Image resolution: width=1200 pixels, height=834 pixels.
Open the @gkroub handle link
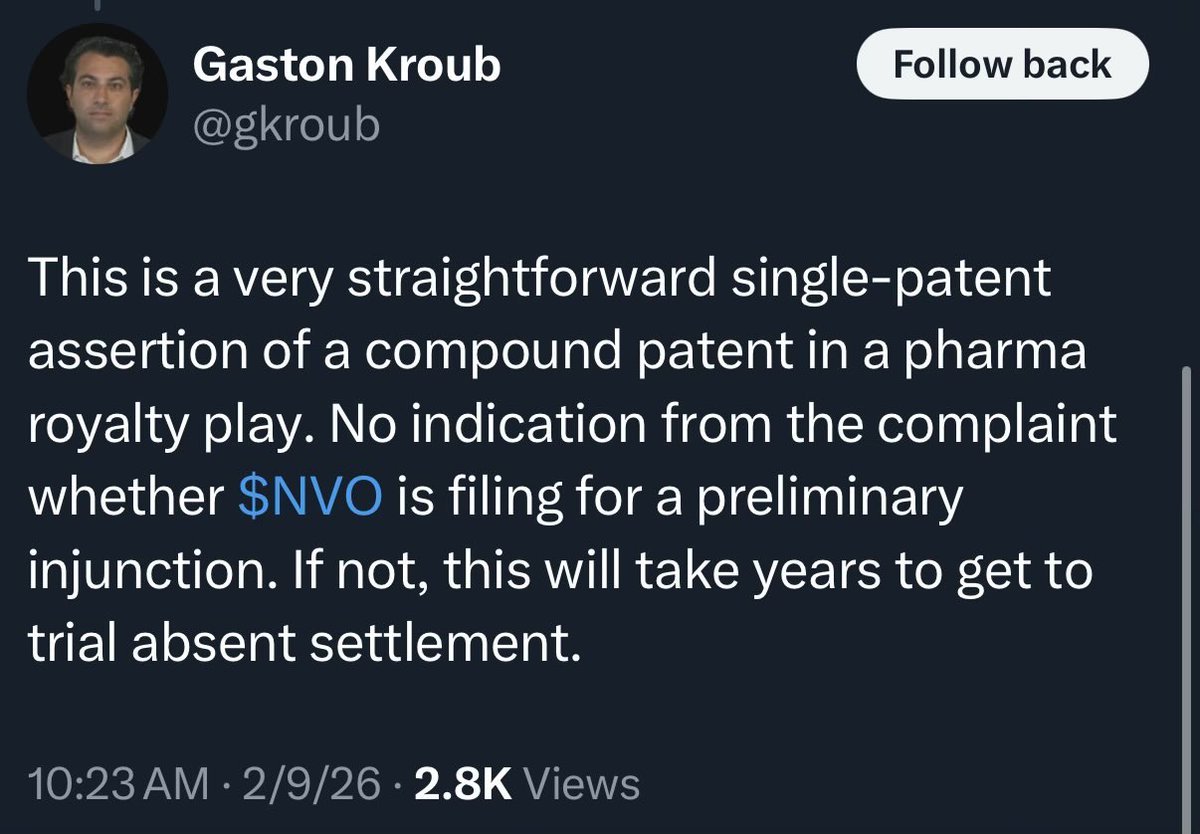[286, 126]
